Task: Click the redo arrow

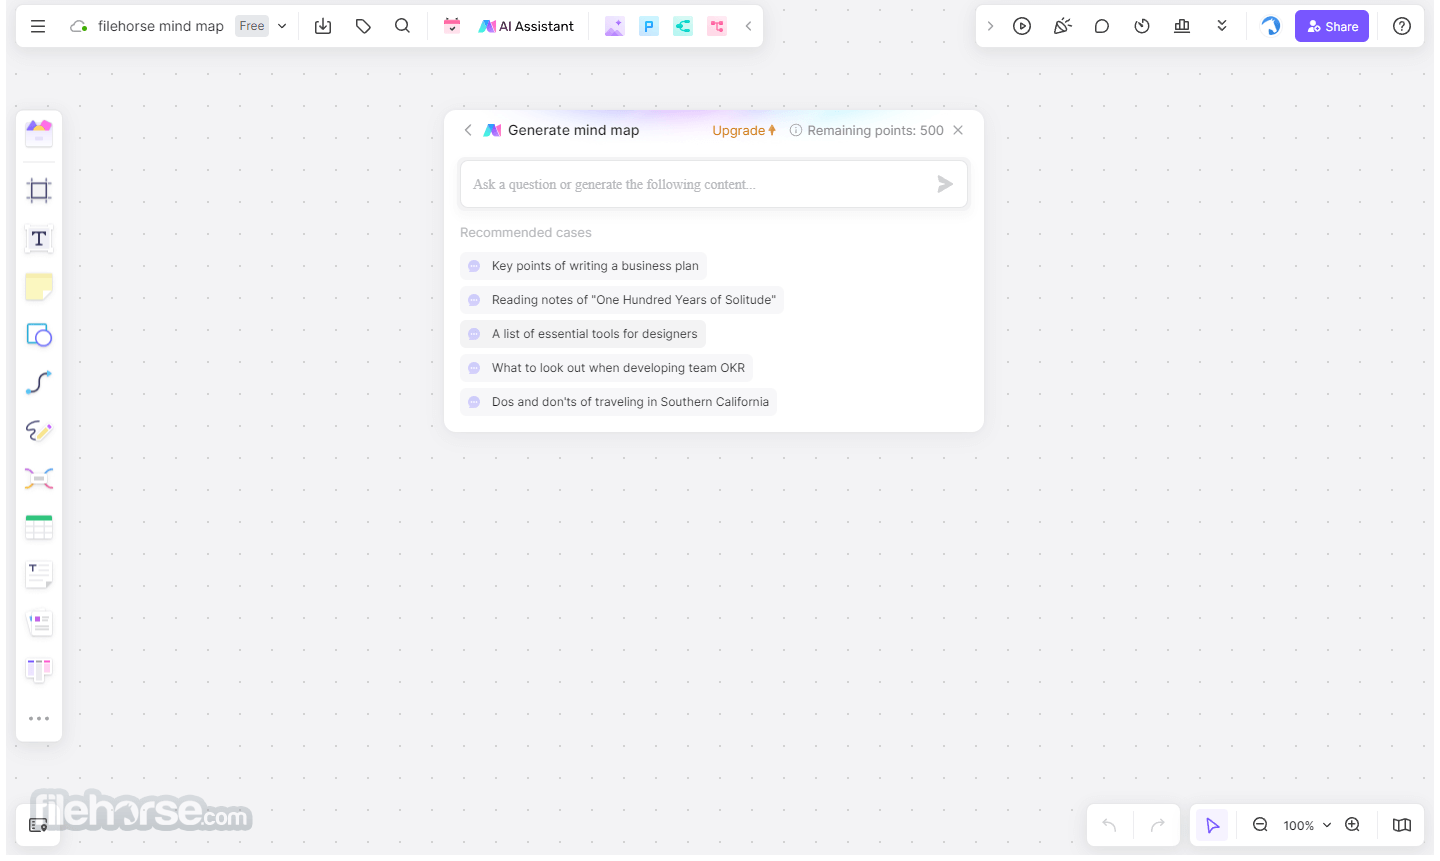Action: (1158, 825)
